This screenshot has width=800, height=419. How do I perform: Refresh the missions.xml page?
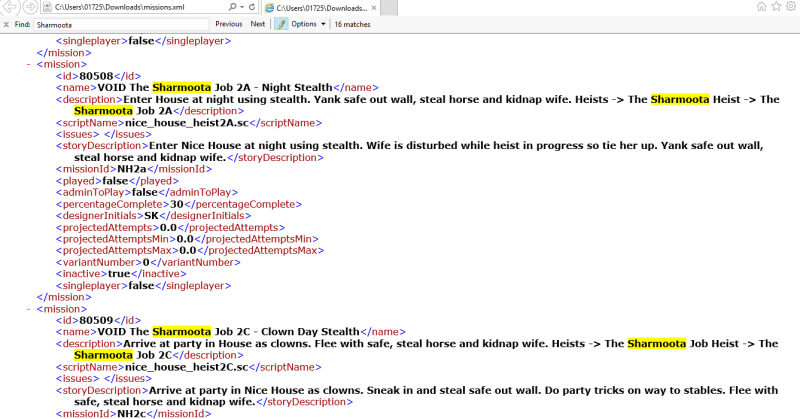pos(250,7)
